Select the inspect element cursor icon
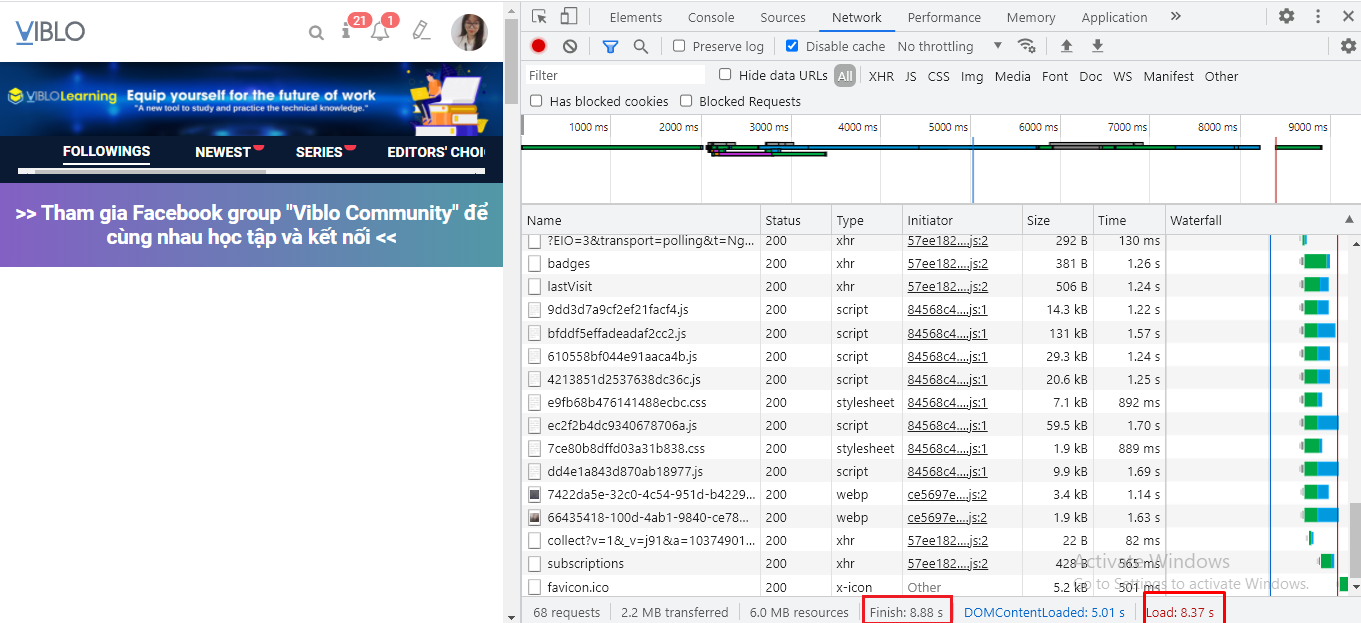 click(539, 16)
